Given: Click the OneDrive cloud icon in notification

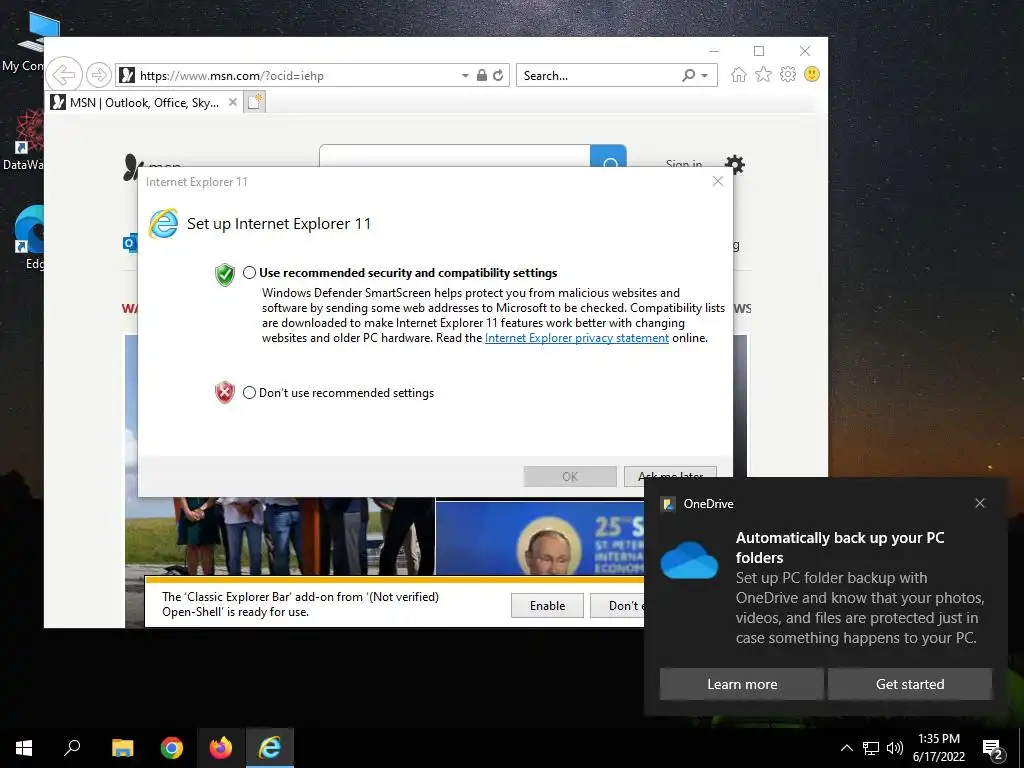Looking at the screenshot, I should click(x=689, y=560).
